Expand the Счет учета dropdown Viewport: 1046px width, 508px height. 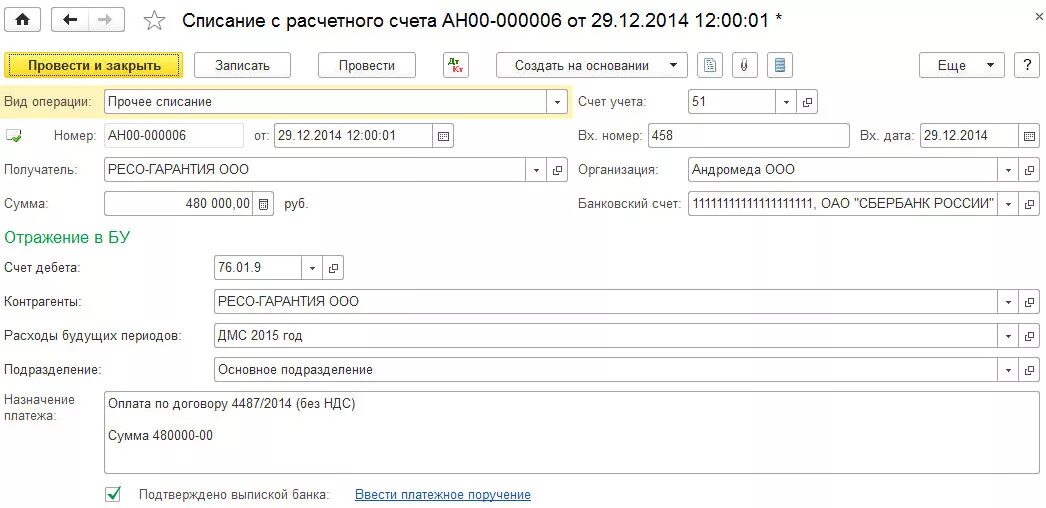[786, 102]
